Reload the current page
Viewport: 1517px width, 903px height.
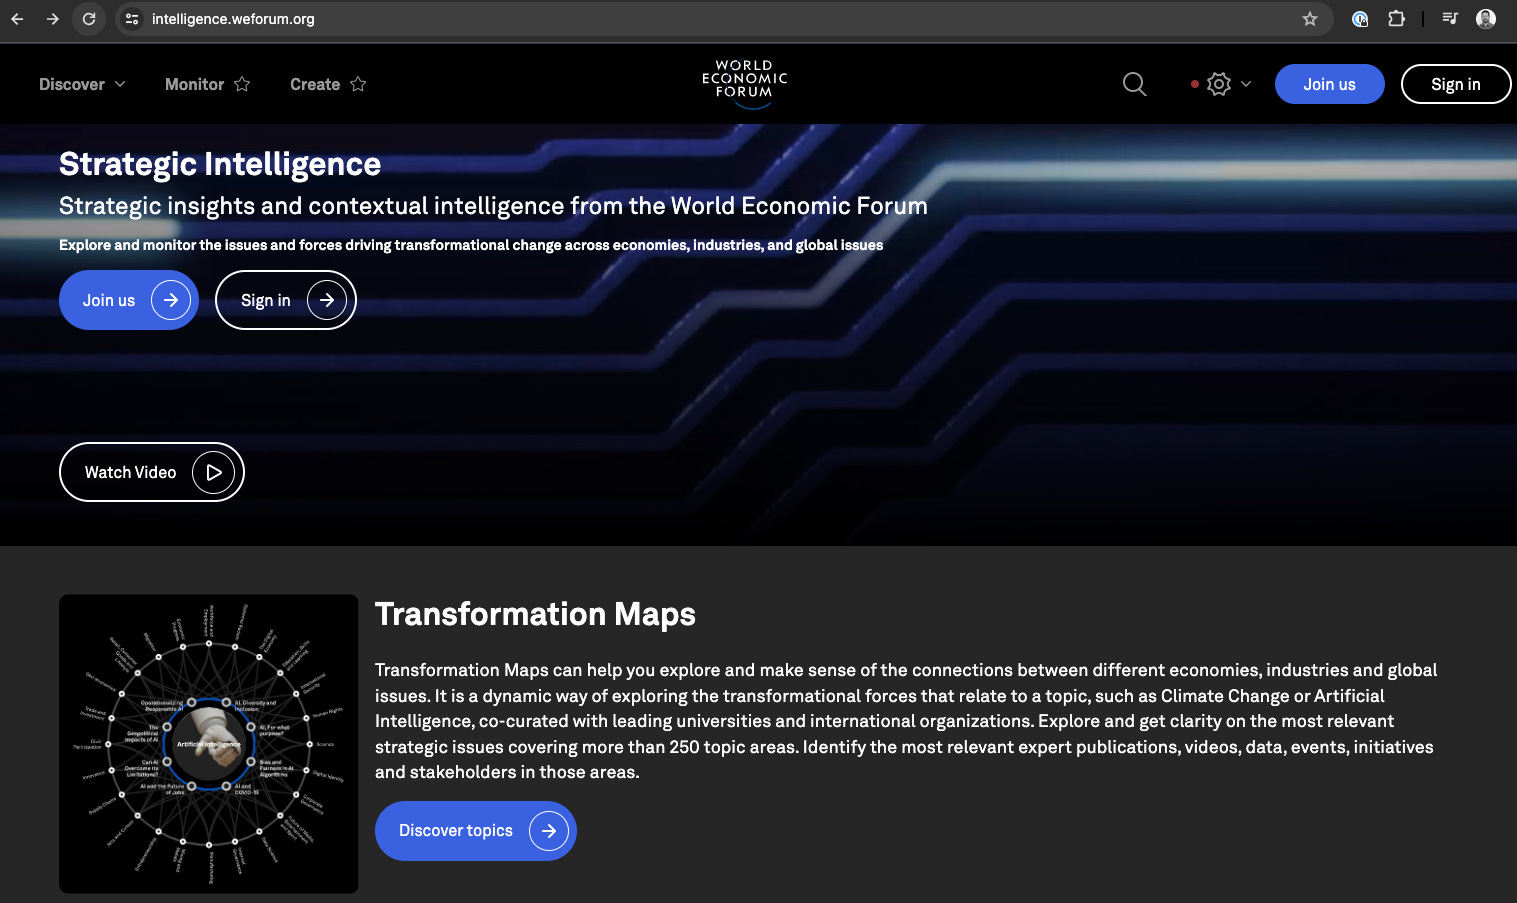[89, 19]
